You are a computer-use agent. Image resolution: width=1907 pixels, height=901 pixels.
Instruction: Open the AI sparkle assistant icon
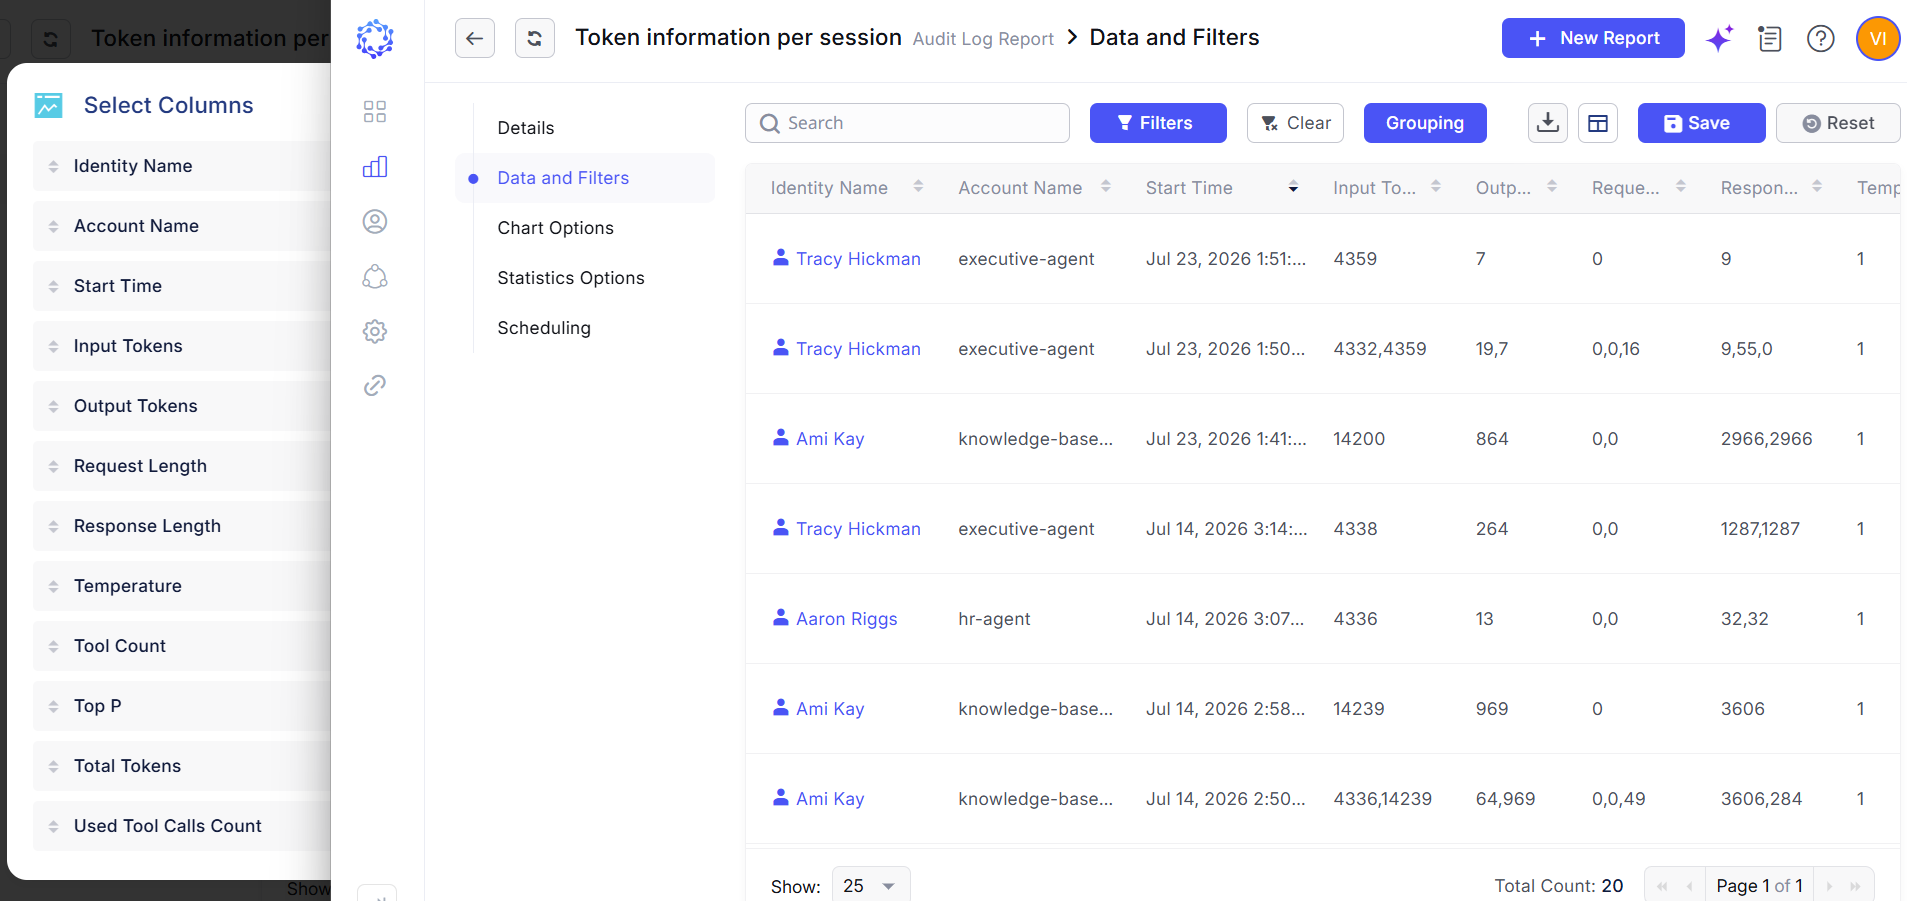(x=1720, y=38)
